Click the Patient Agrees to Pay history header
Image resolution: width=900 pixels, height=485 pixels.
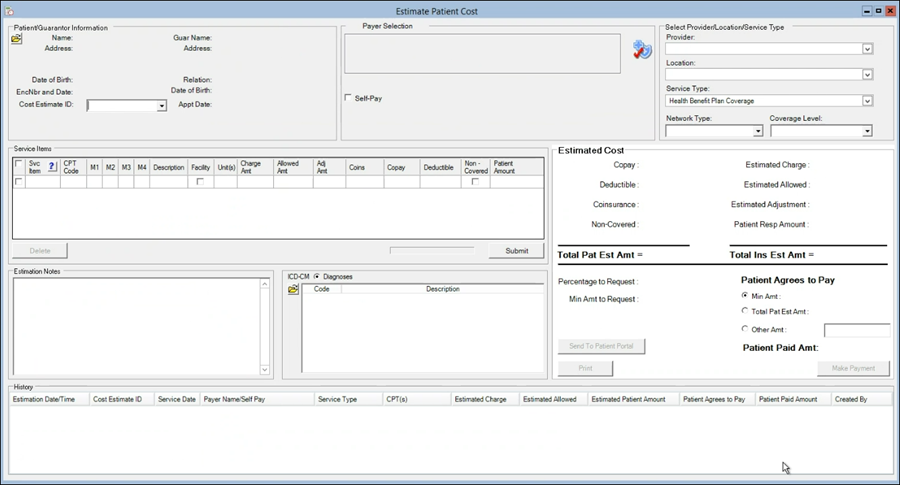(x=717, y=399)
